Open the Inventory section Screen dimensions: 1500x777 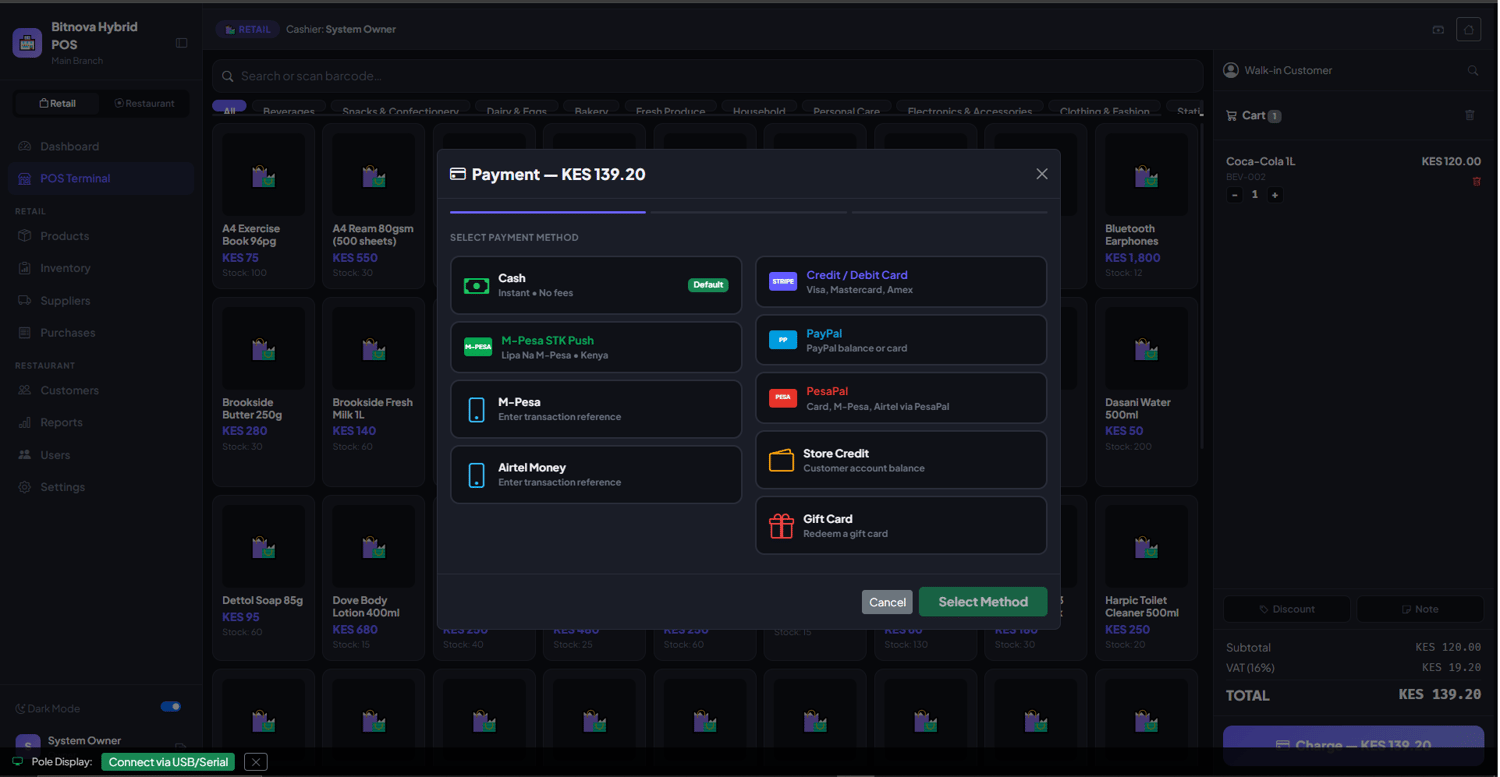[x=100, y=268]
